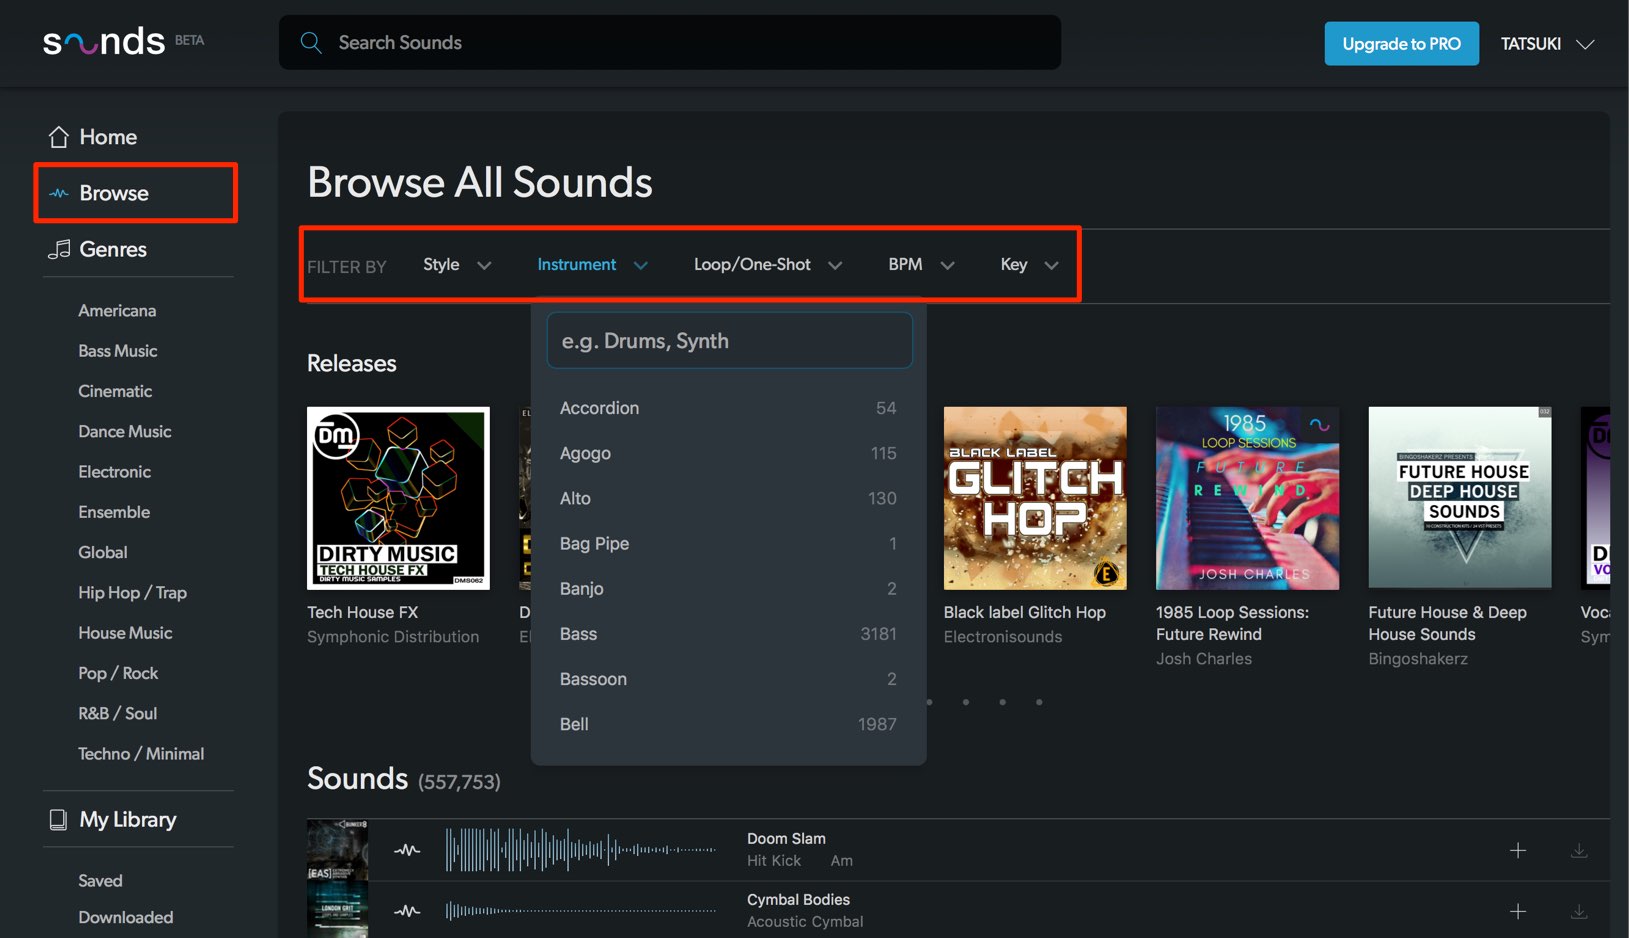
Task: Open My Library section
Action: tap(128, 820)
